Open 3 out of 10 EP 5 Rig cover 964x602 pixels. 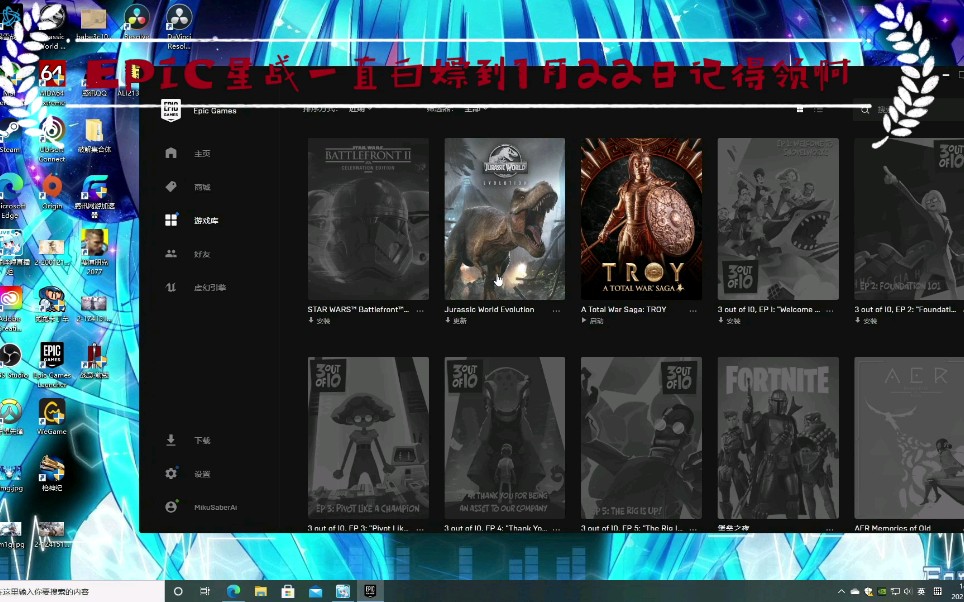[x=641, y=438]
